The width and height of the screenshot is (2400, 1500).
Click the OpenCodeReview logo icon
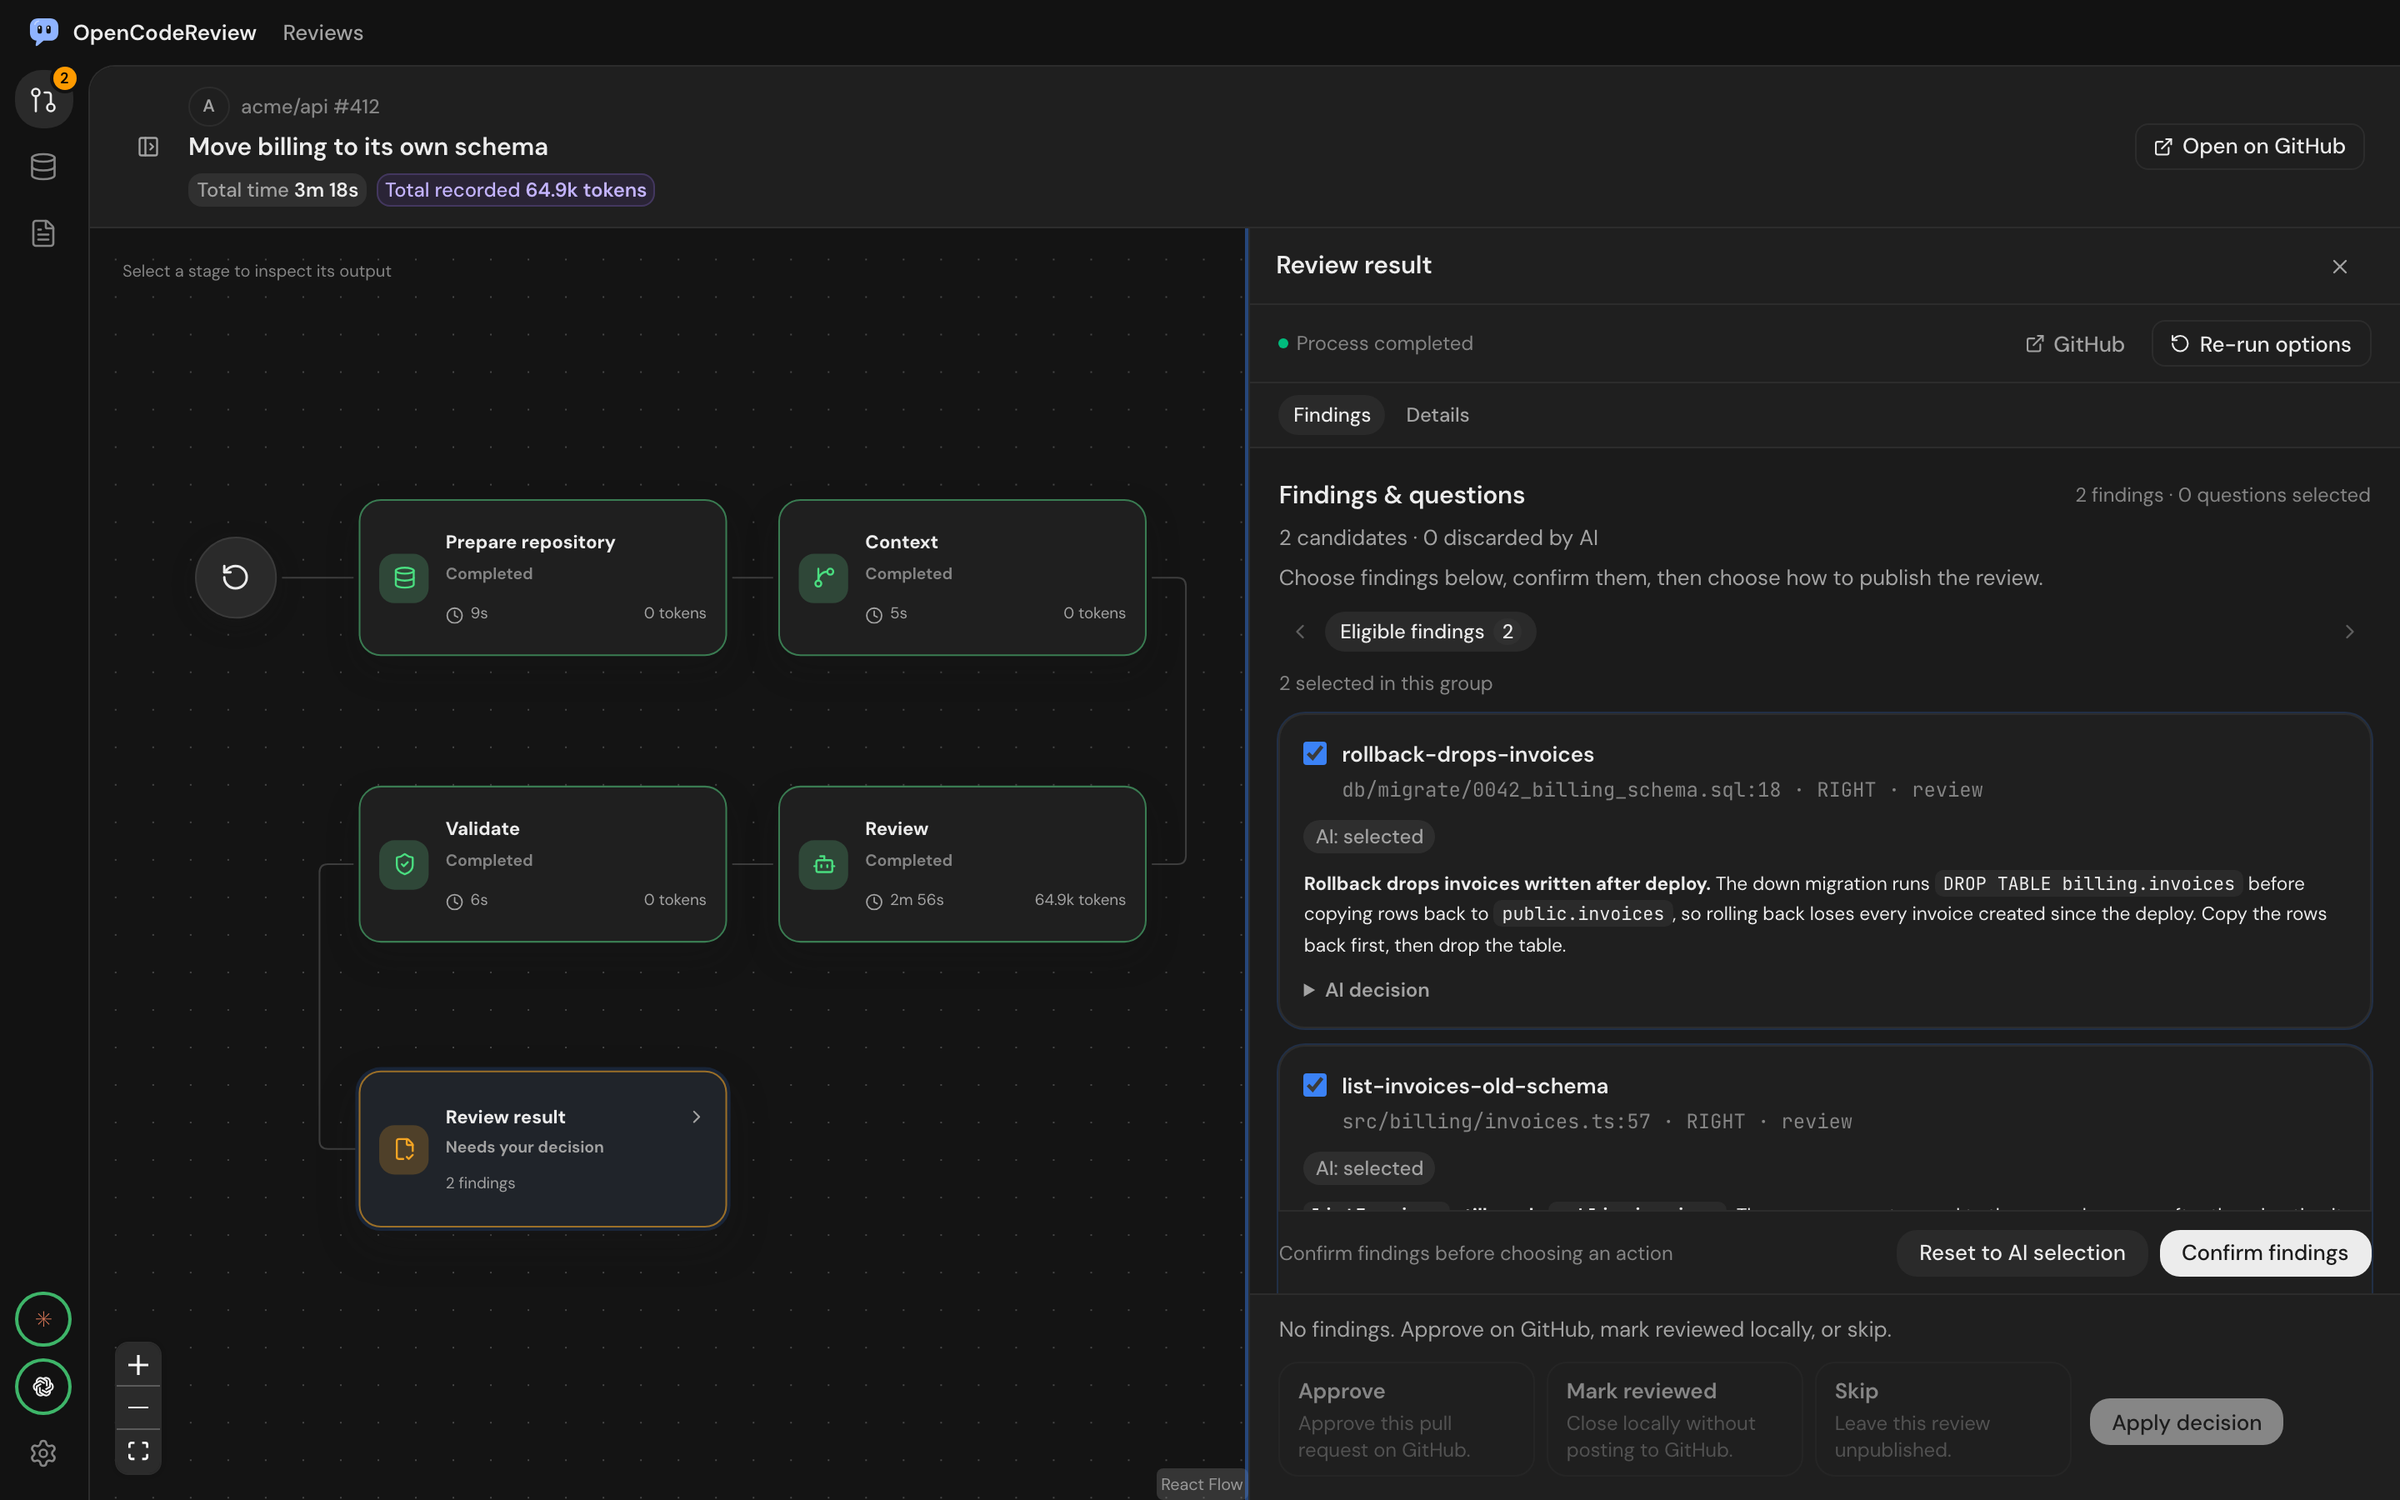click(43, 32)
